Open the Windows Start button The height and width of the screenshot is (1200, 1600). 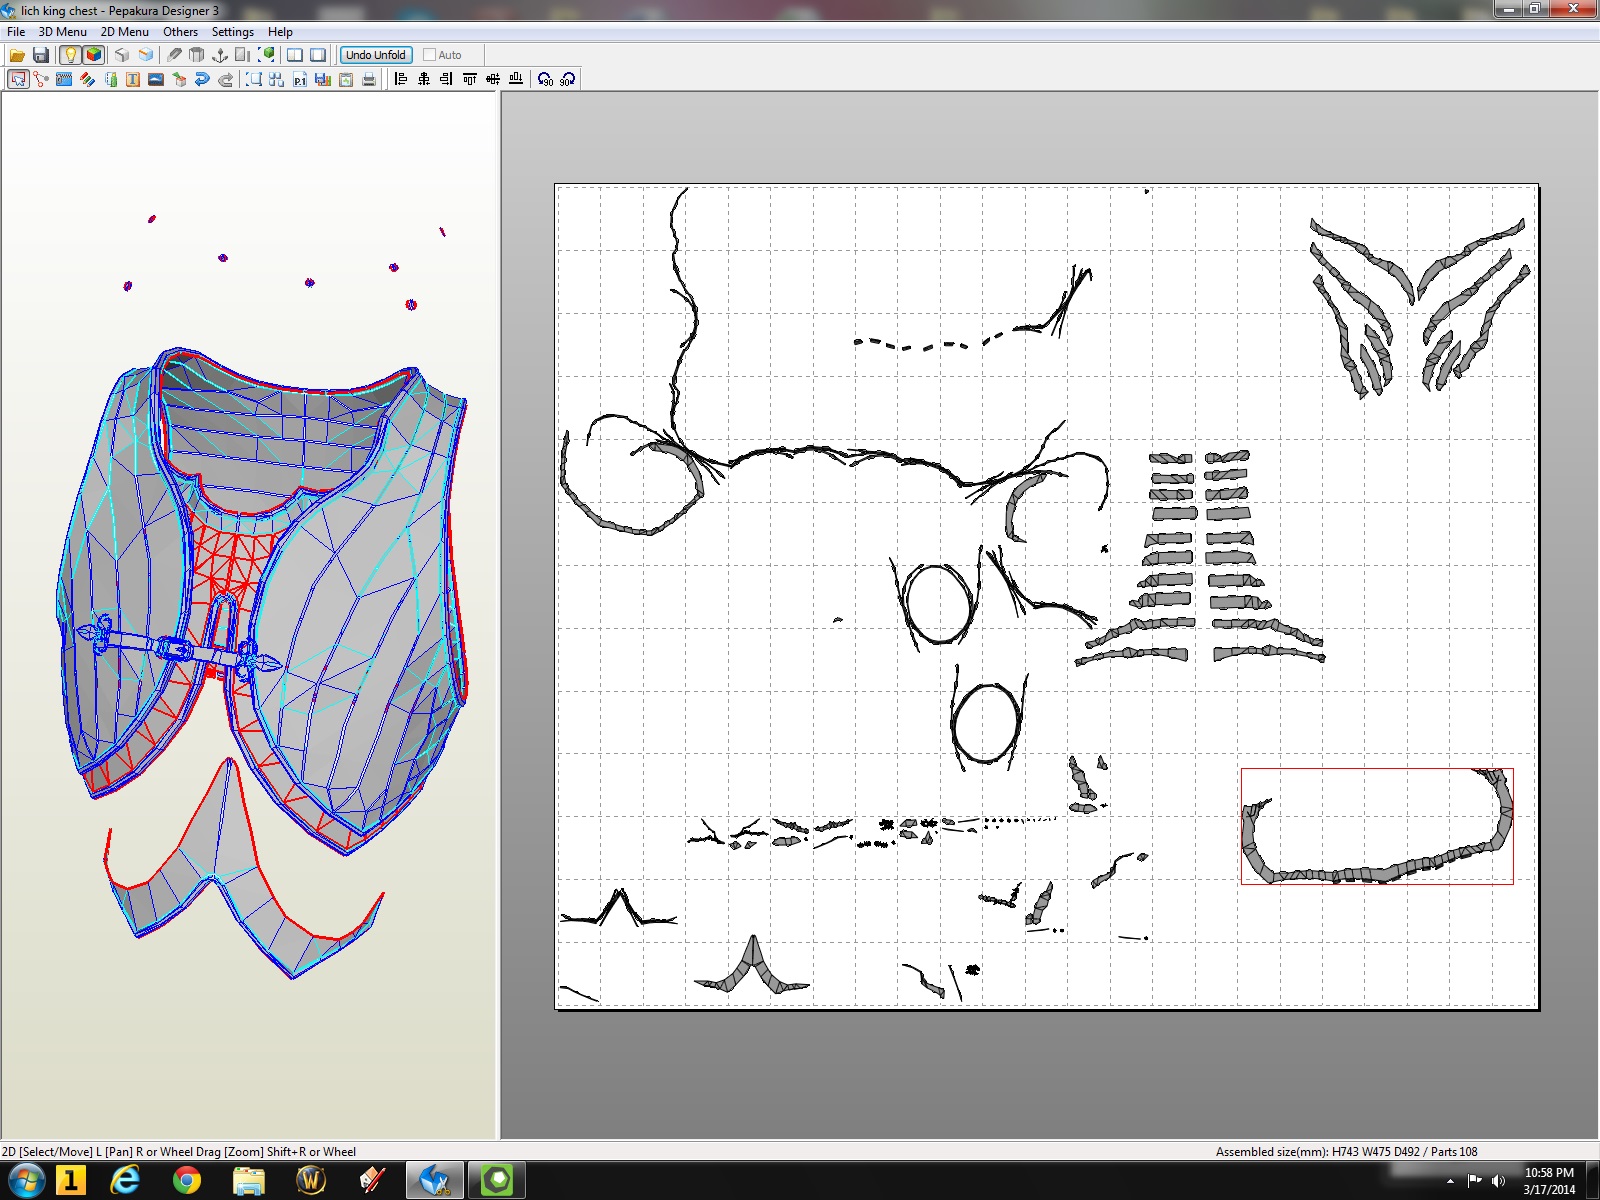(x=26, y=1181)
